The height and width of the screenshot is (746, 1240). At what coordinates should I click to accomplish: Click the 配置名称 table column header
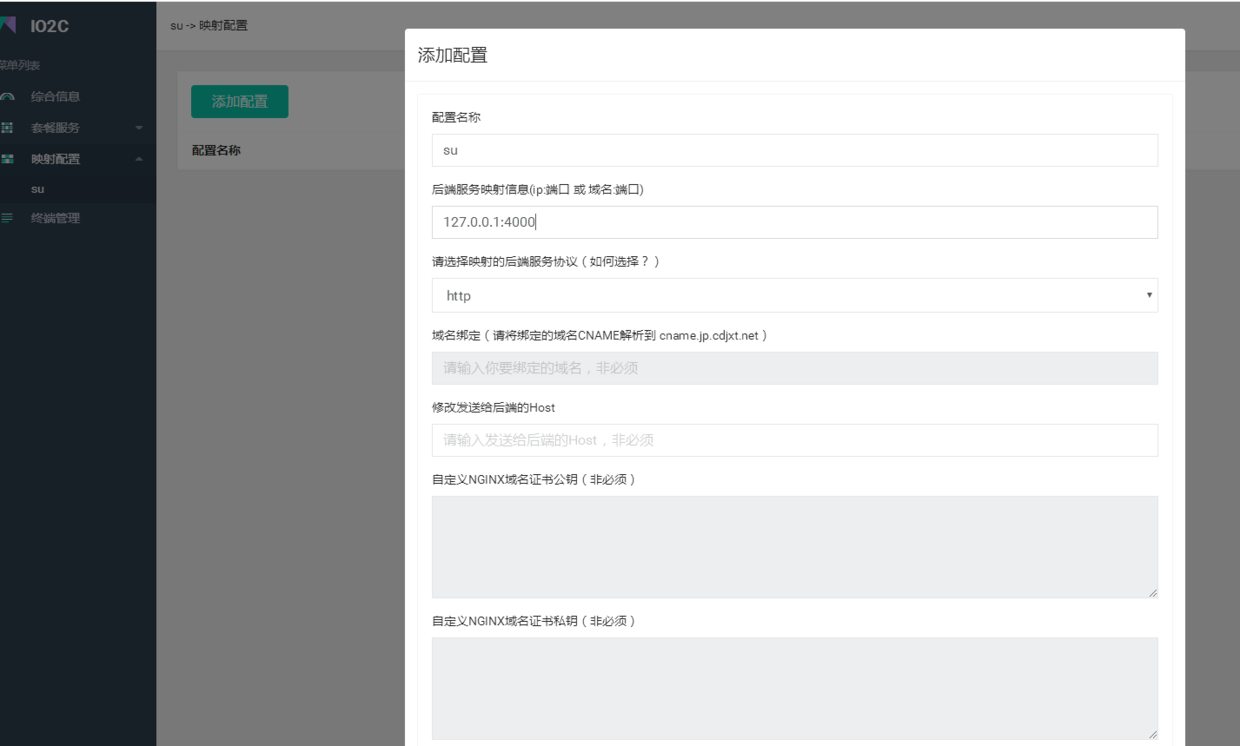(x=216, y=151)
